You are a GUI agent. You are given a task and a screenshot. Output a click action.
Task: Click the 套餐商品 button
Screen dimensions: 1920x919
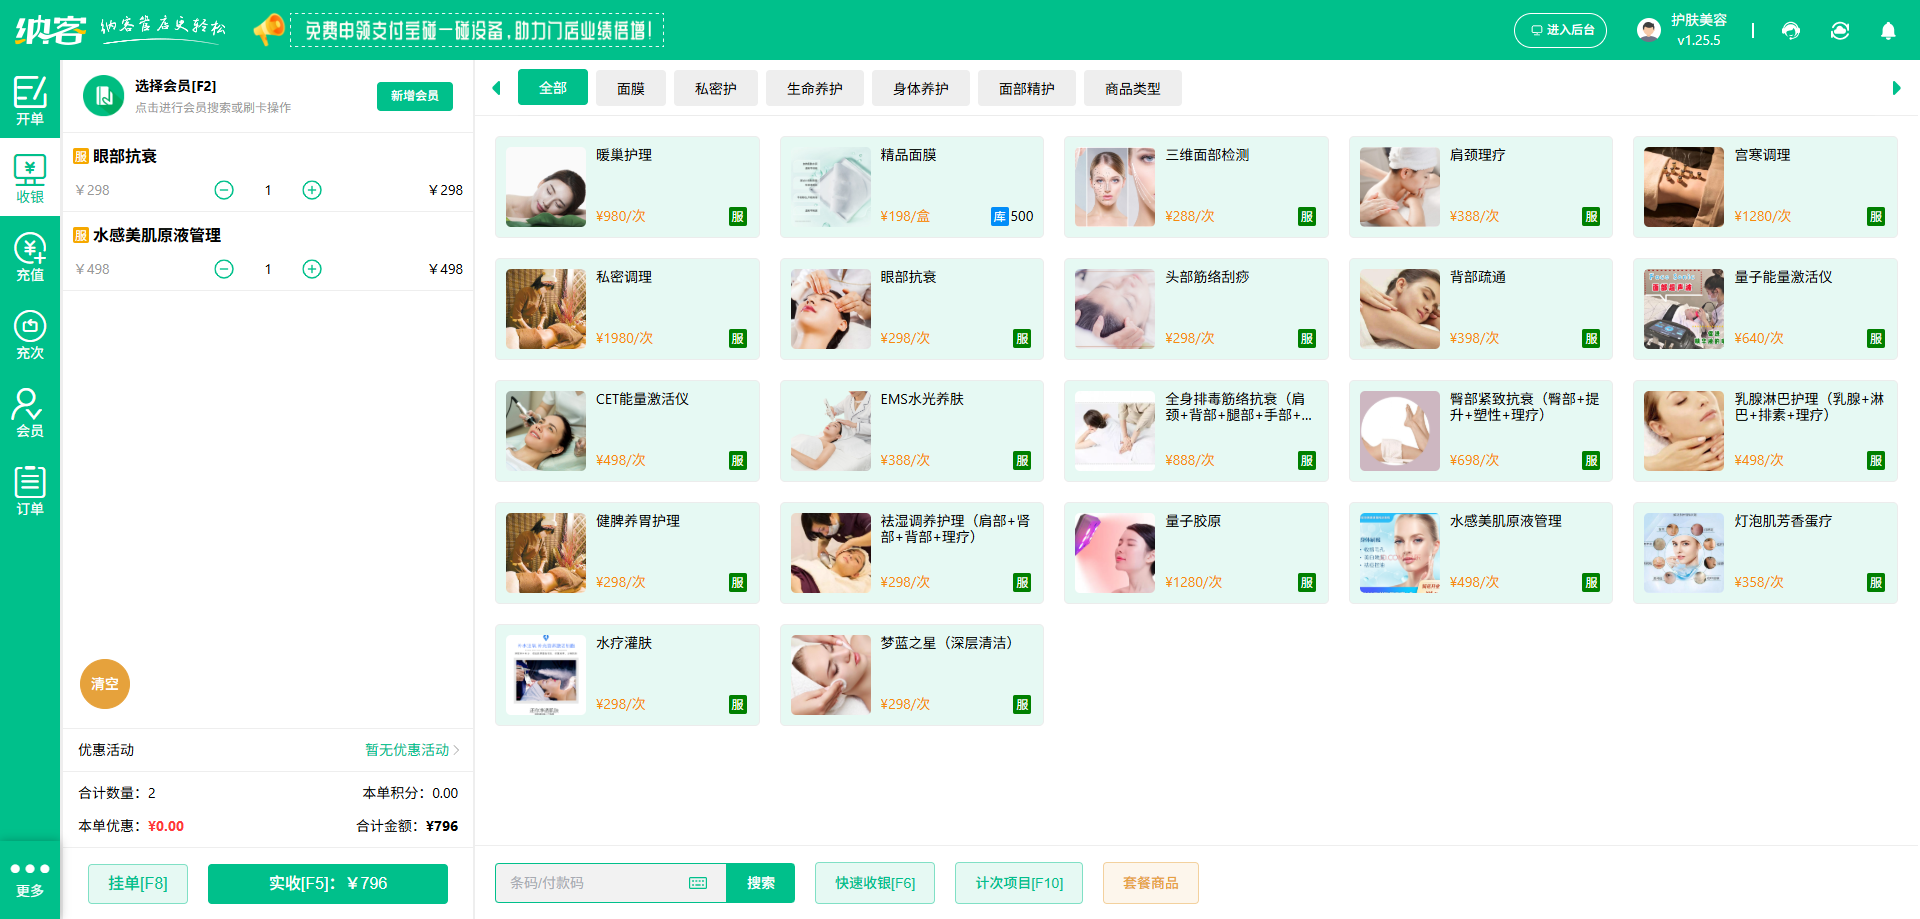(1151, 883)
